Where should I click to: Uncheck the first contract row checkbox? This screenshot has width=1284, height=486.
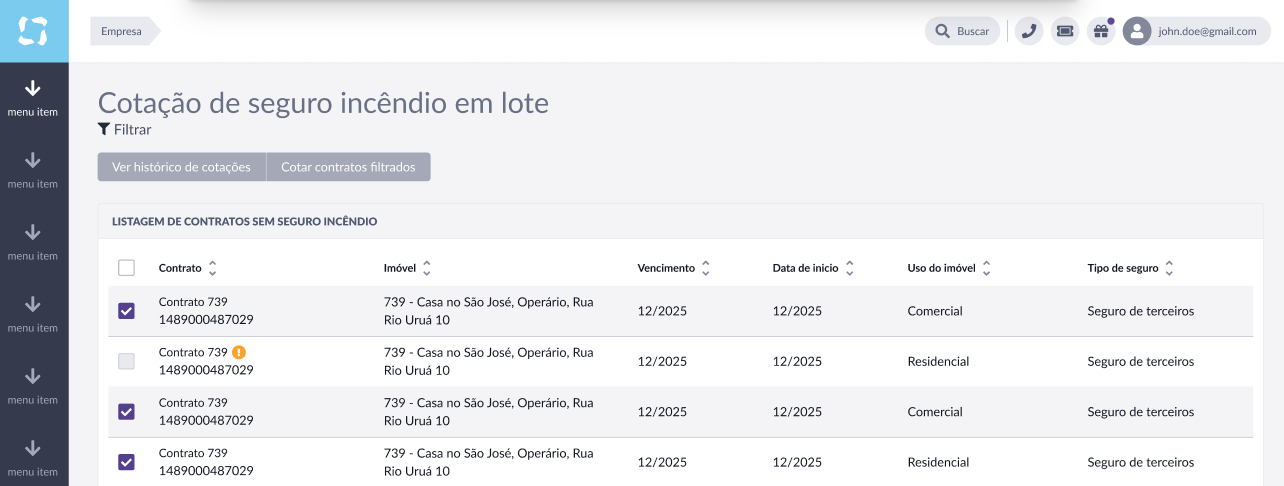pos(126,311)
